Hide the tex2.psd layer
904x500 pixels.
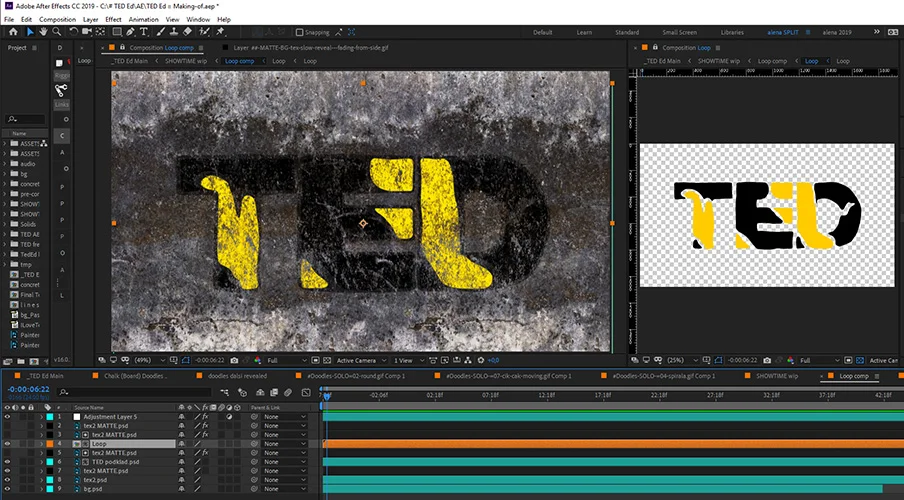click(7, 479)
